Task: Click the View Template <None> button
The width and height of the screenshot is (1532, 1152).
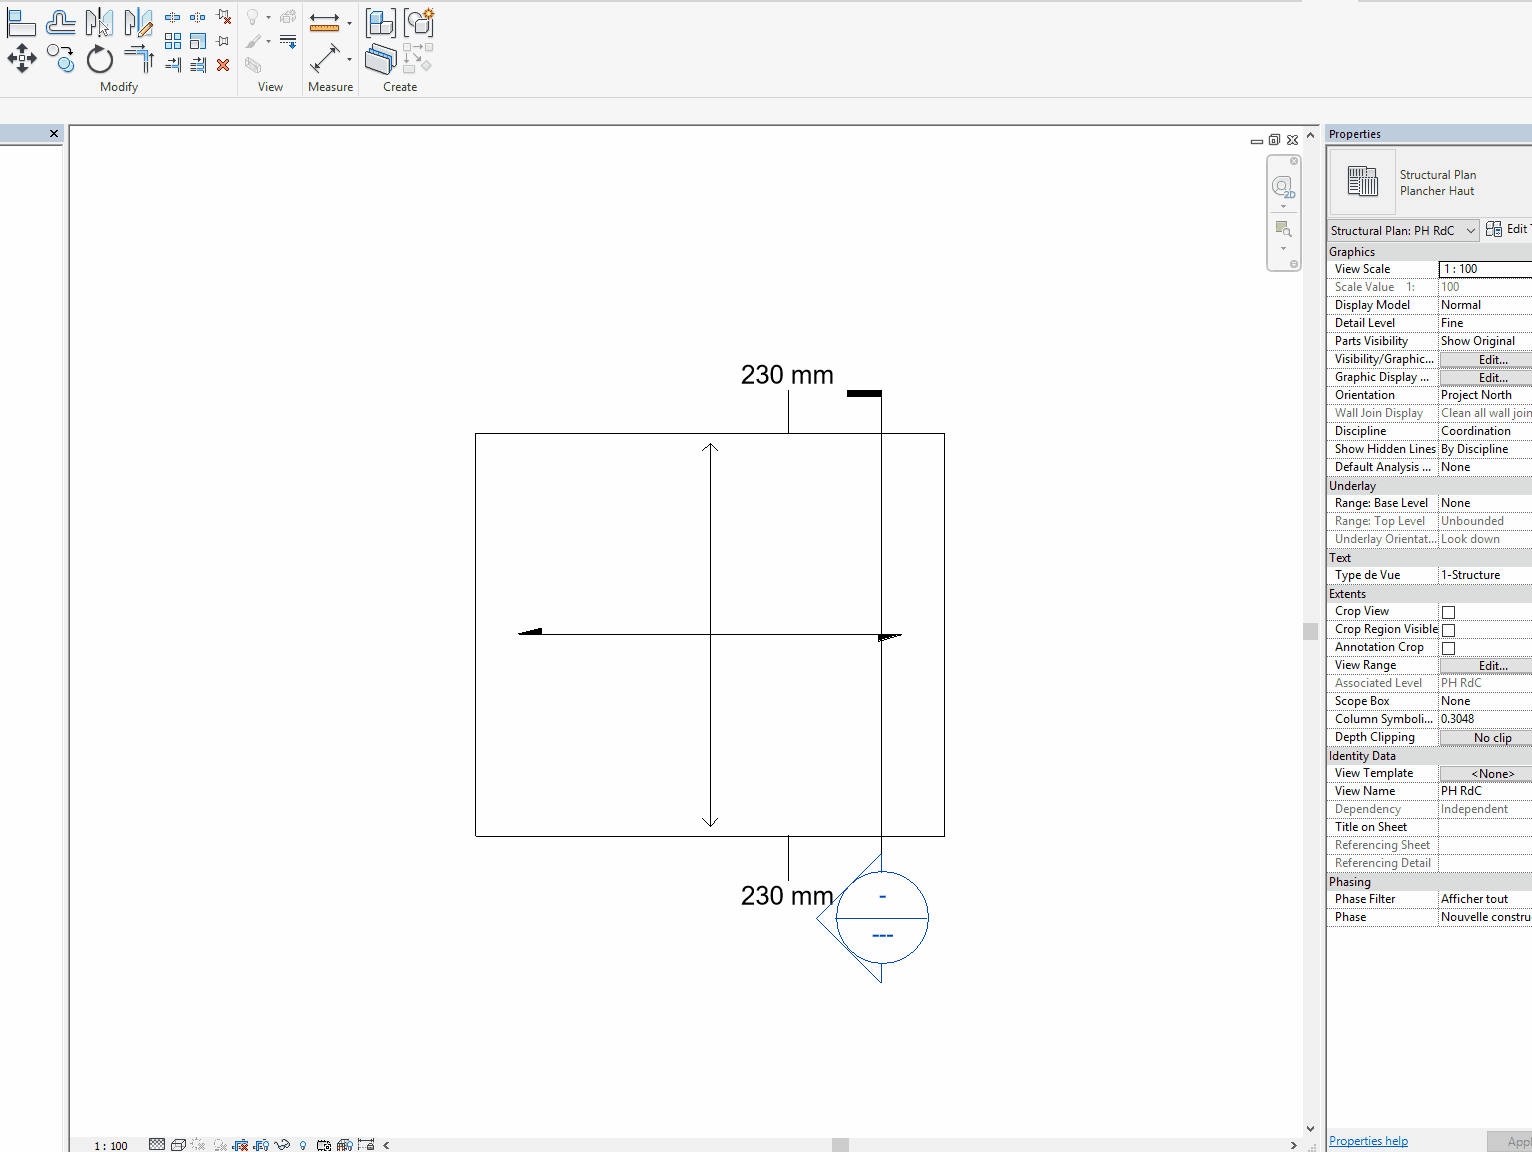Action: click(x=1492, y=774)
